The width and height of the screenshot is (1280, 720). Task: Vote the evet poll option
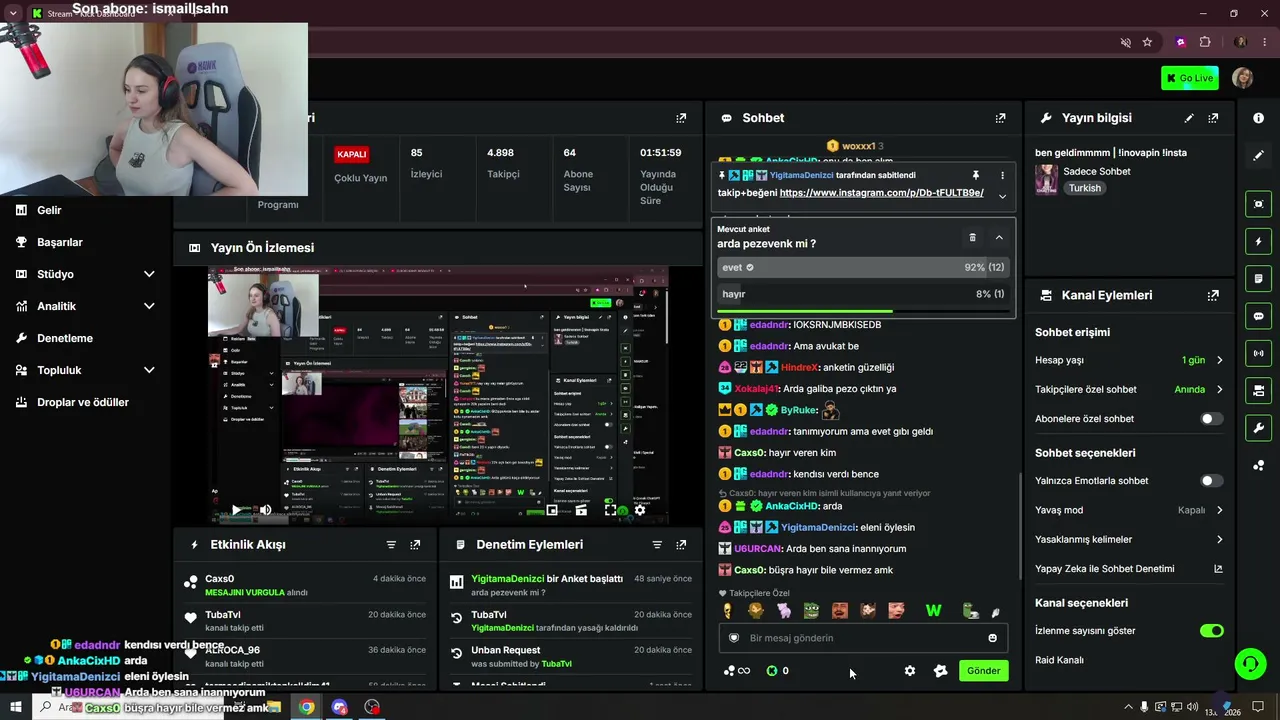pos(863,268)
